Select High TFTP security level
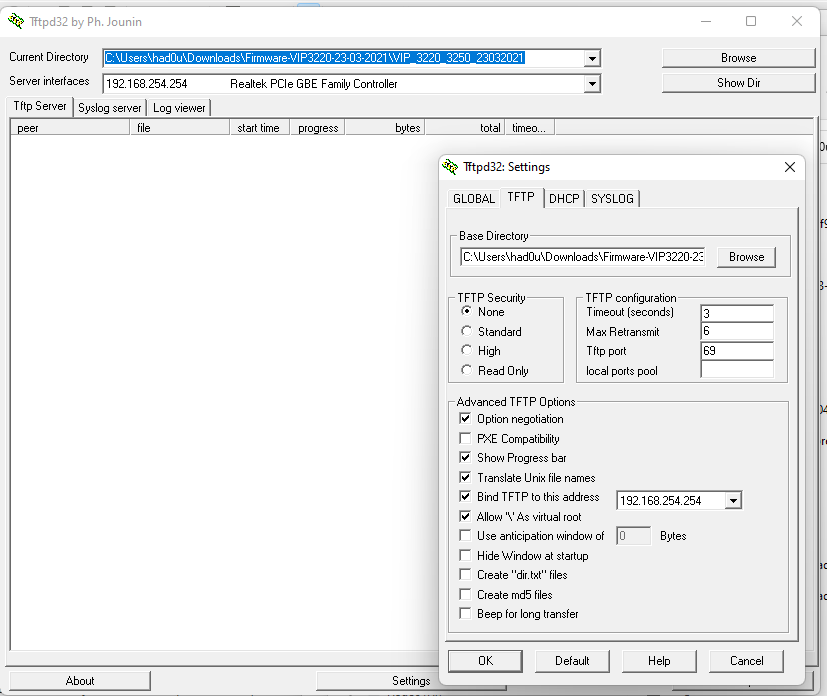Screen dimensions: 827x696 466,350
